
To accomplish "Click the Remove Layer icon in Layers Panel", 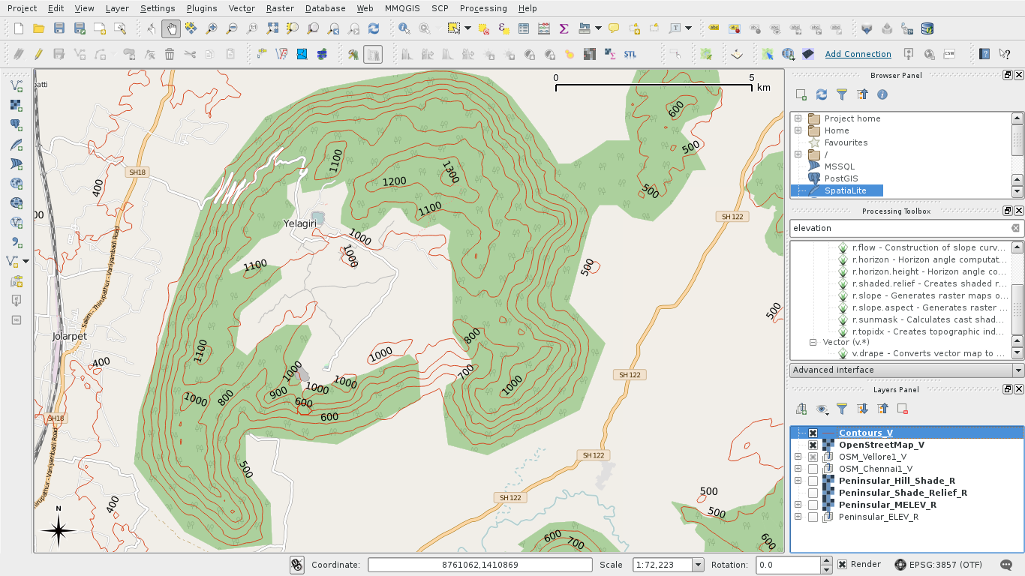I will coord(902,408).
